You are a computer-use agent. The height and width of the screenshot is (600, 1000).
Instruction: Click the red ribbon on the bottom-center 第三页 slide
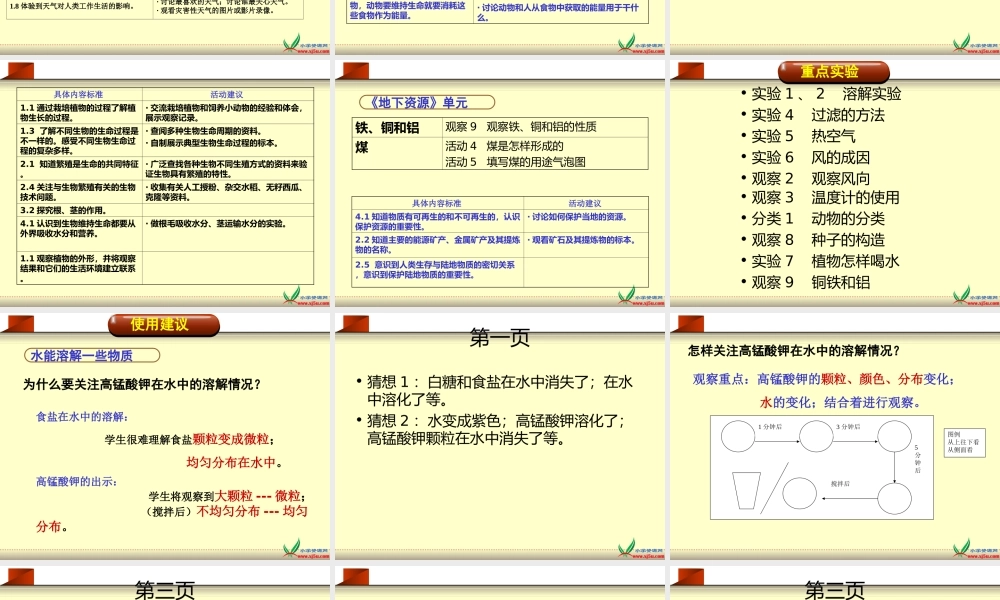click(x=352, y=578)
